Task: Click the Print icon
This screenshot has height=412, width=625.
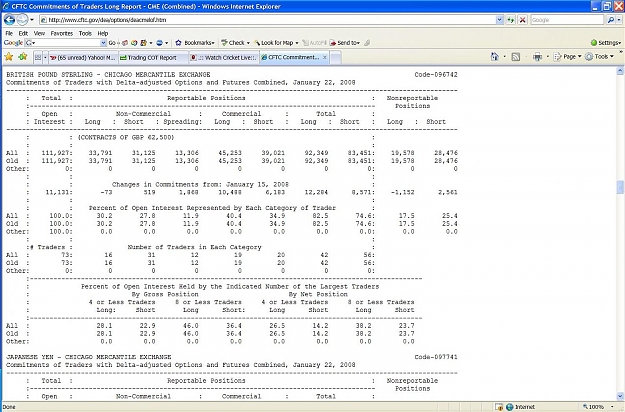Action: coord(537,57)
